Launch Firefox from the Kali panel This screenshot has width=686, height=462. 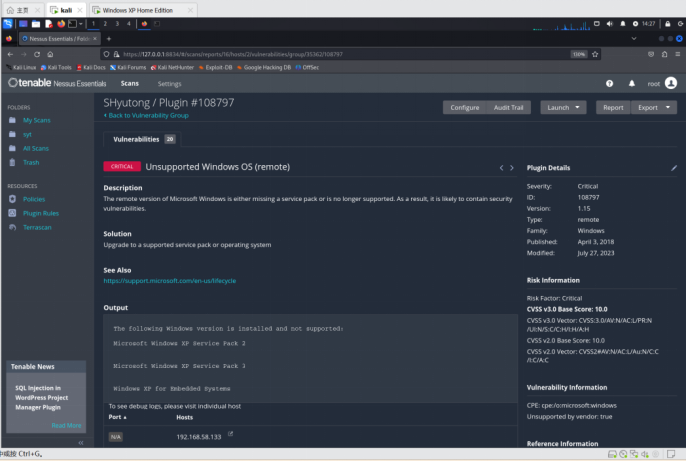pos(61,24)
